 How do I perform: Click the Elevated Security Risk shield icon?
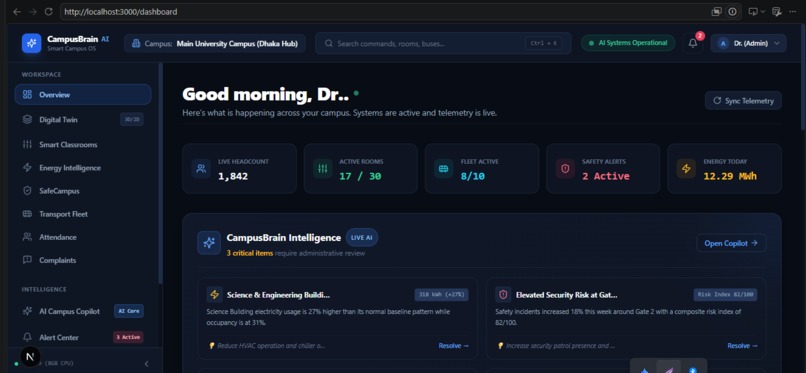(x=503, y=294)
